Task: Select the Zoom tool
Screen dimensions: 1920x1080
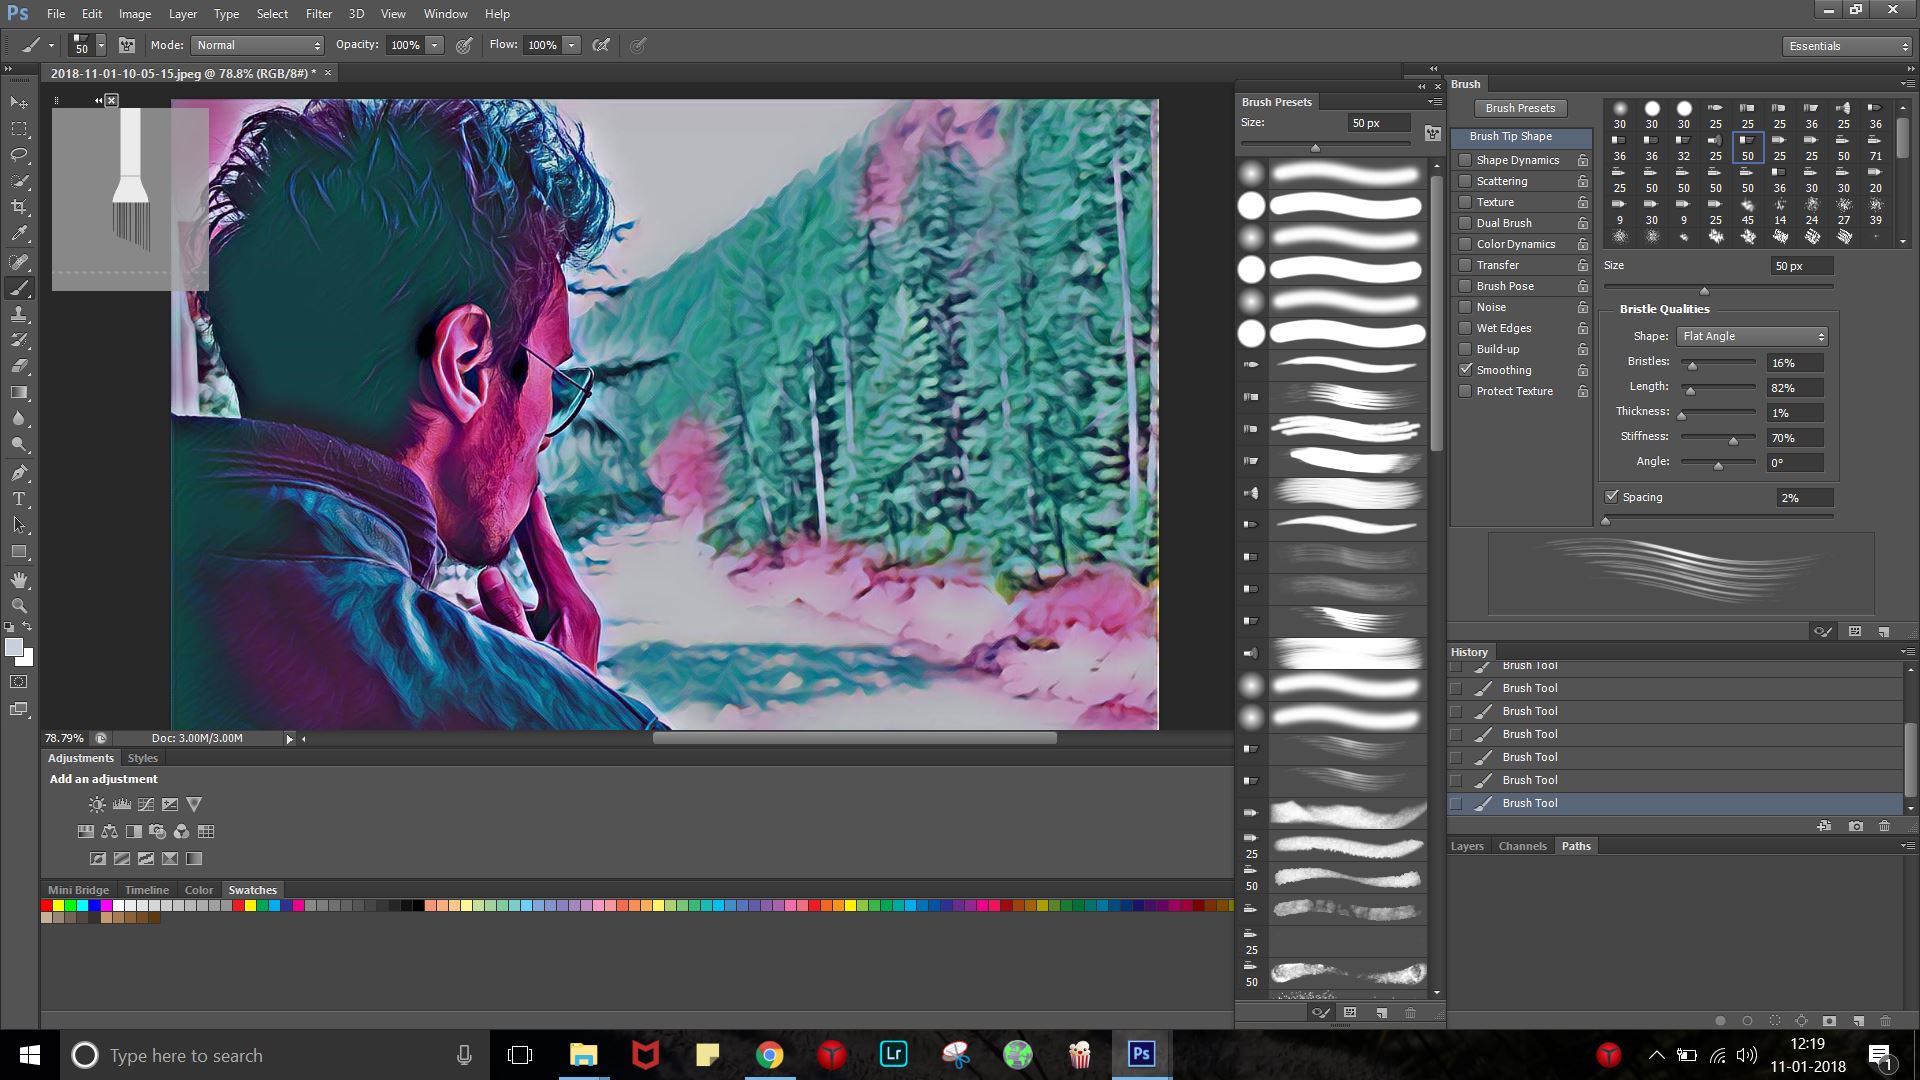Action: pyautogui.click(x=19, y=606)
